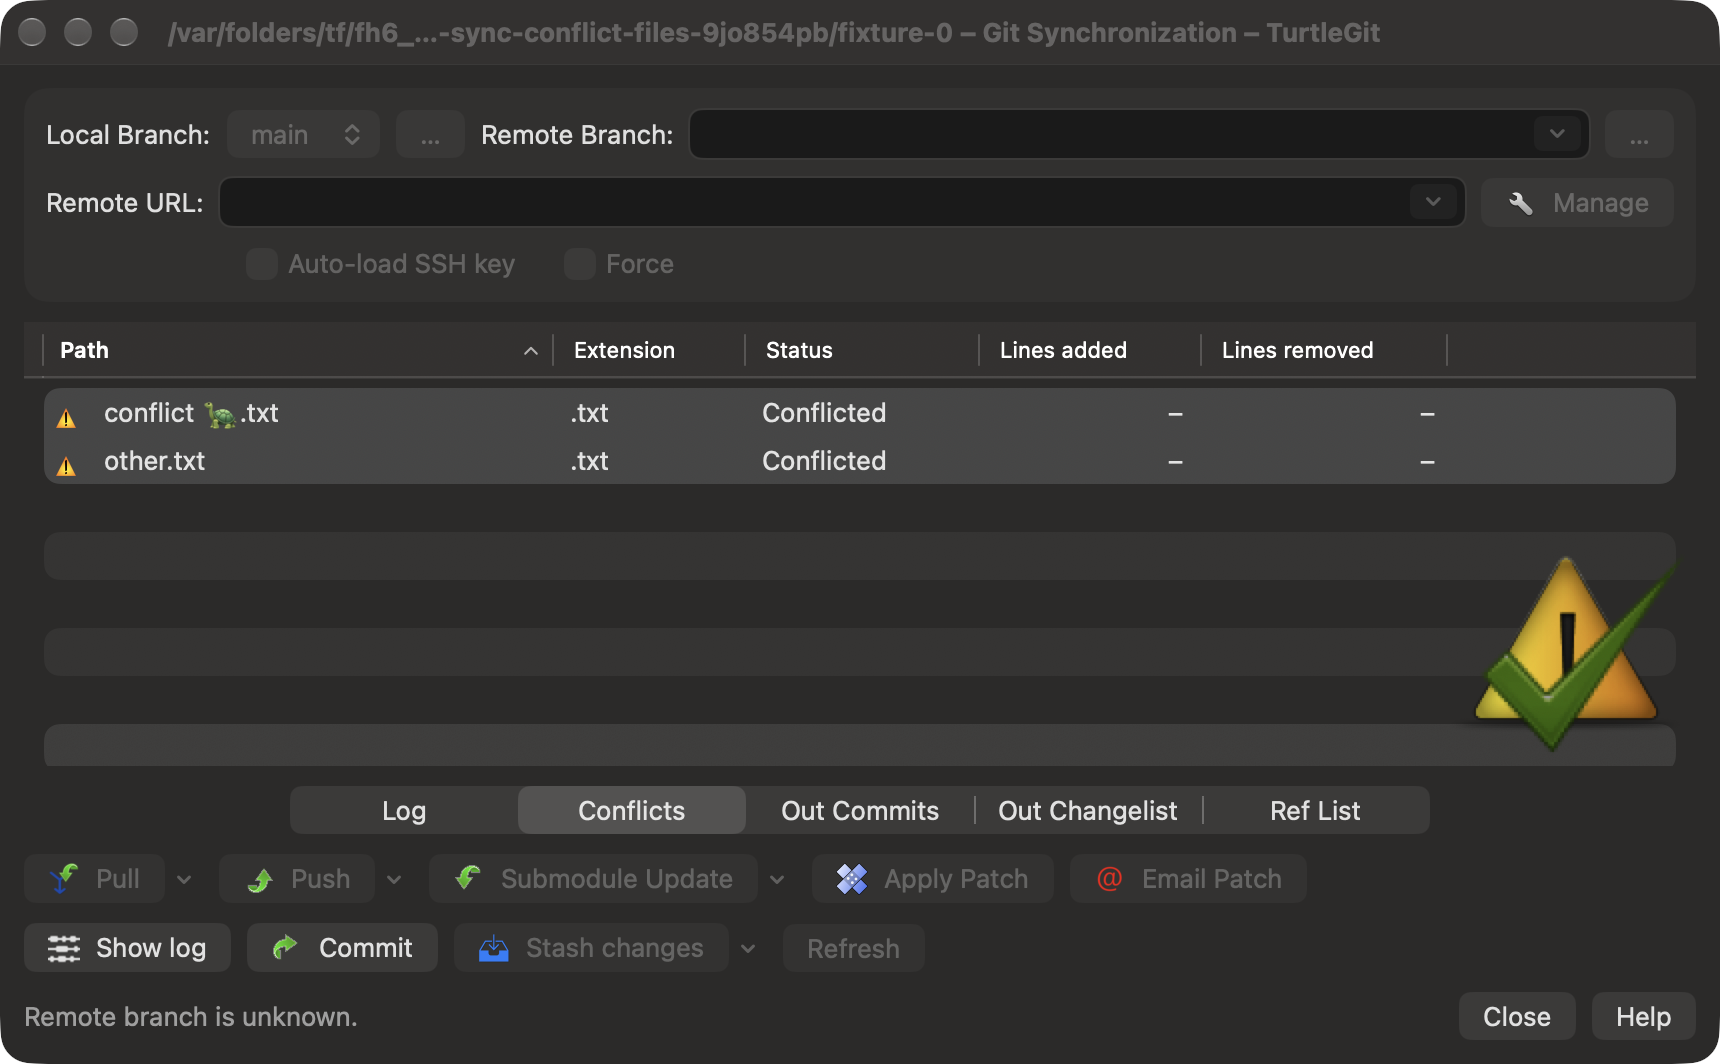Toggle the Auto-load SSH key checkbox

pos(262,264)
